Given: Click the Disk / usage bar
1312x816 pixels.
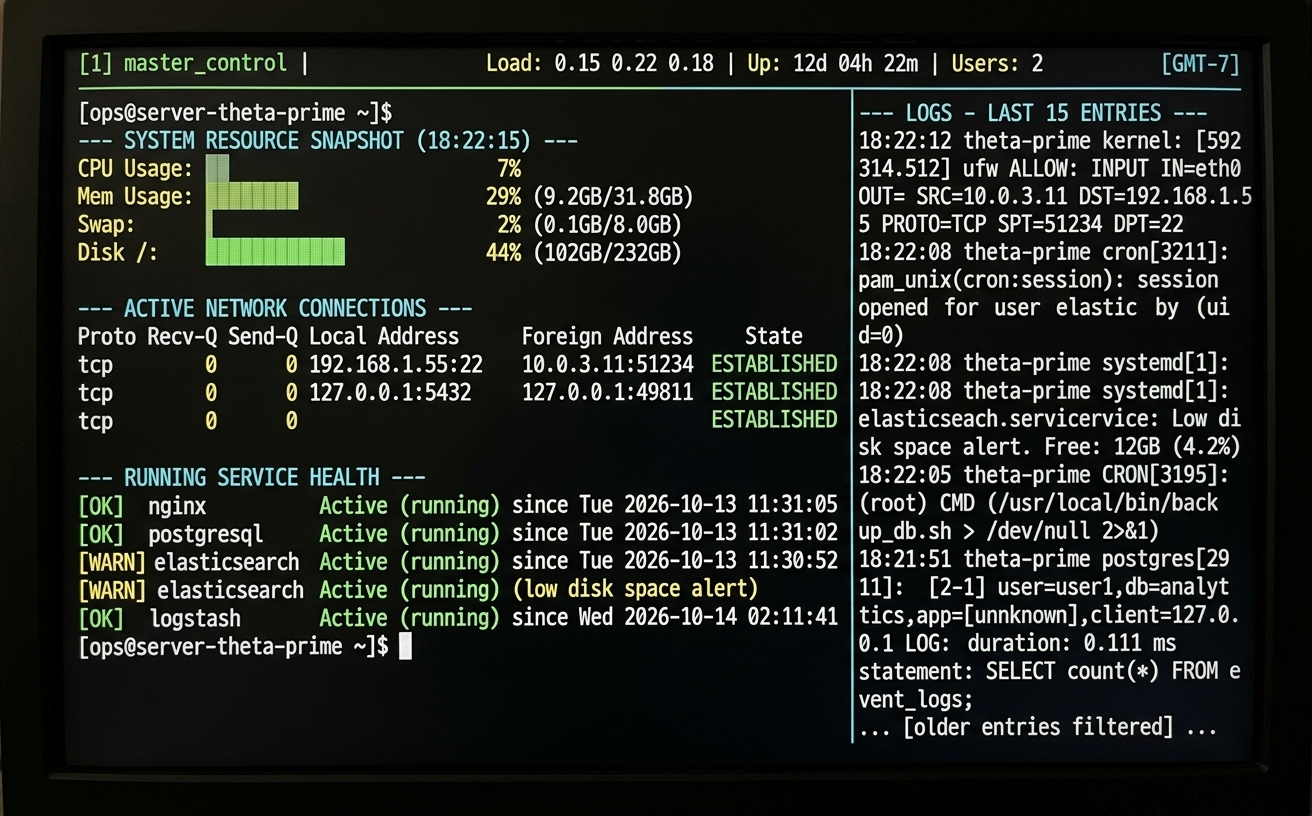Looking at the screenshot, I should (275, 252).
